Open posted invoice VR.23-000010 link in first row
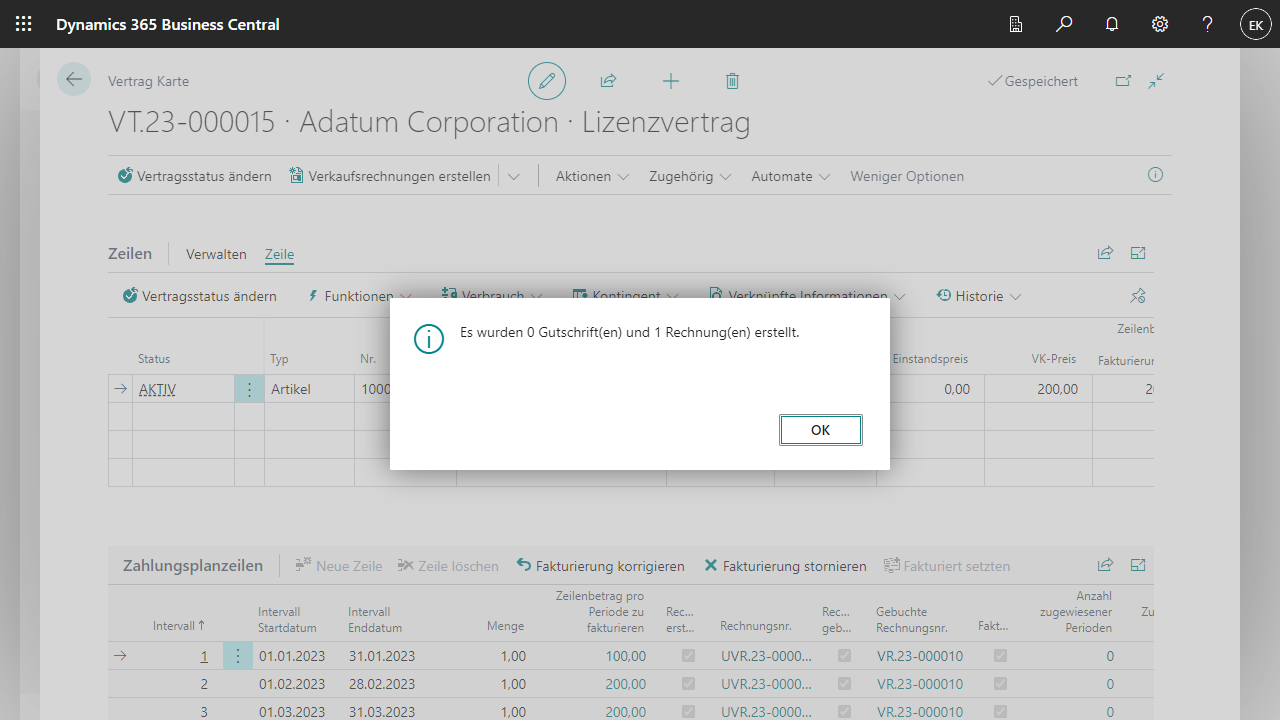This screenshot has width=1280, height=720. click(x=919, y=656)
